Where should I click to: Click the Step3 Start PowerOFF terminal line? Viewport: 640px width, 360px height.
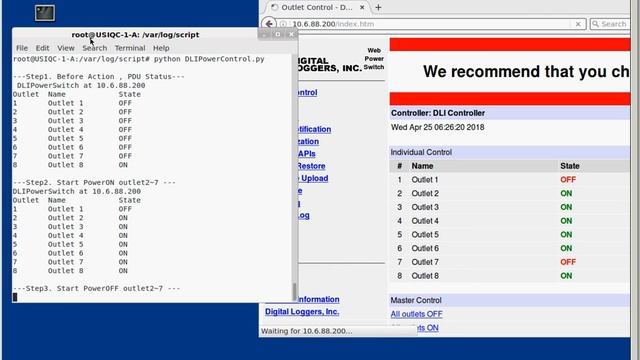96,289
